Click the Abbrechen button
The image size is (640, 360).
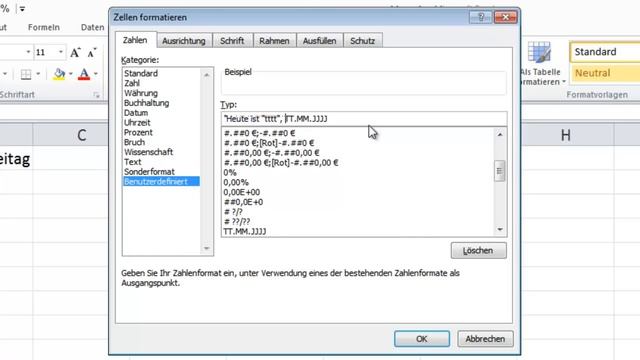point(485,339)
